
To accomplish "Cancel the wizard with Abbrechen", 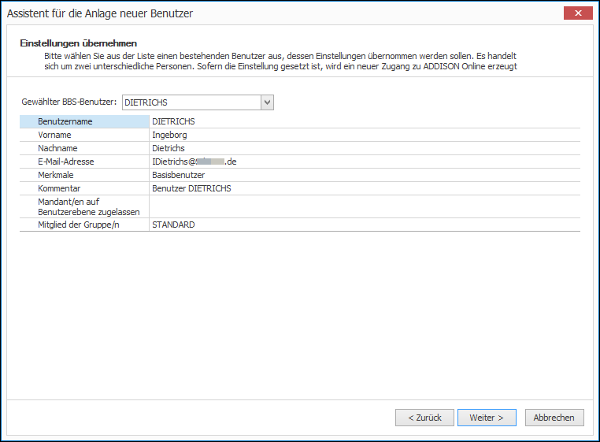I will pos(554,418).
